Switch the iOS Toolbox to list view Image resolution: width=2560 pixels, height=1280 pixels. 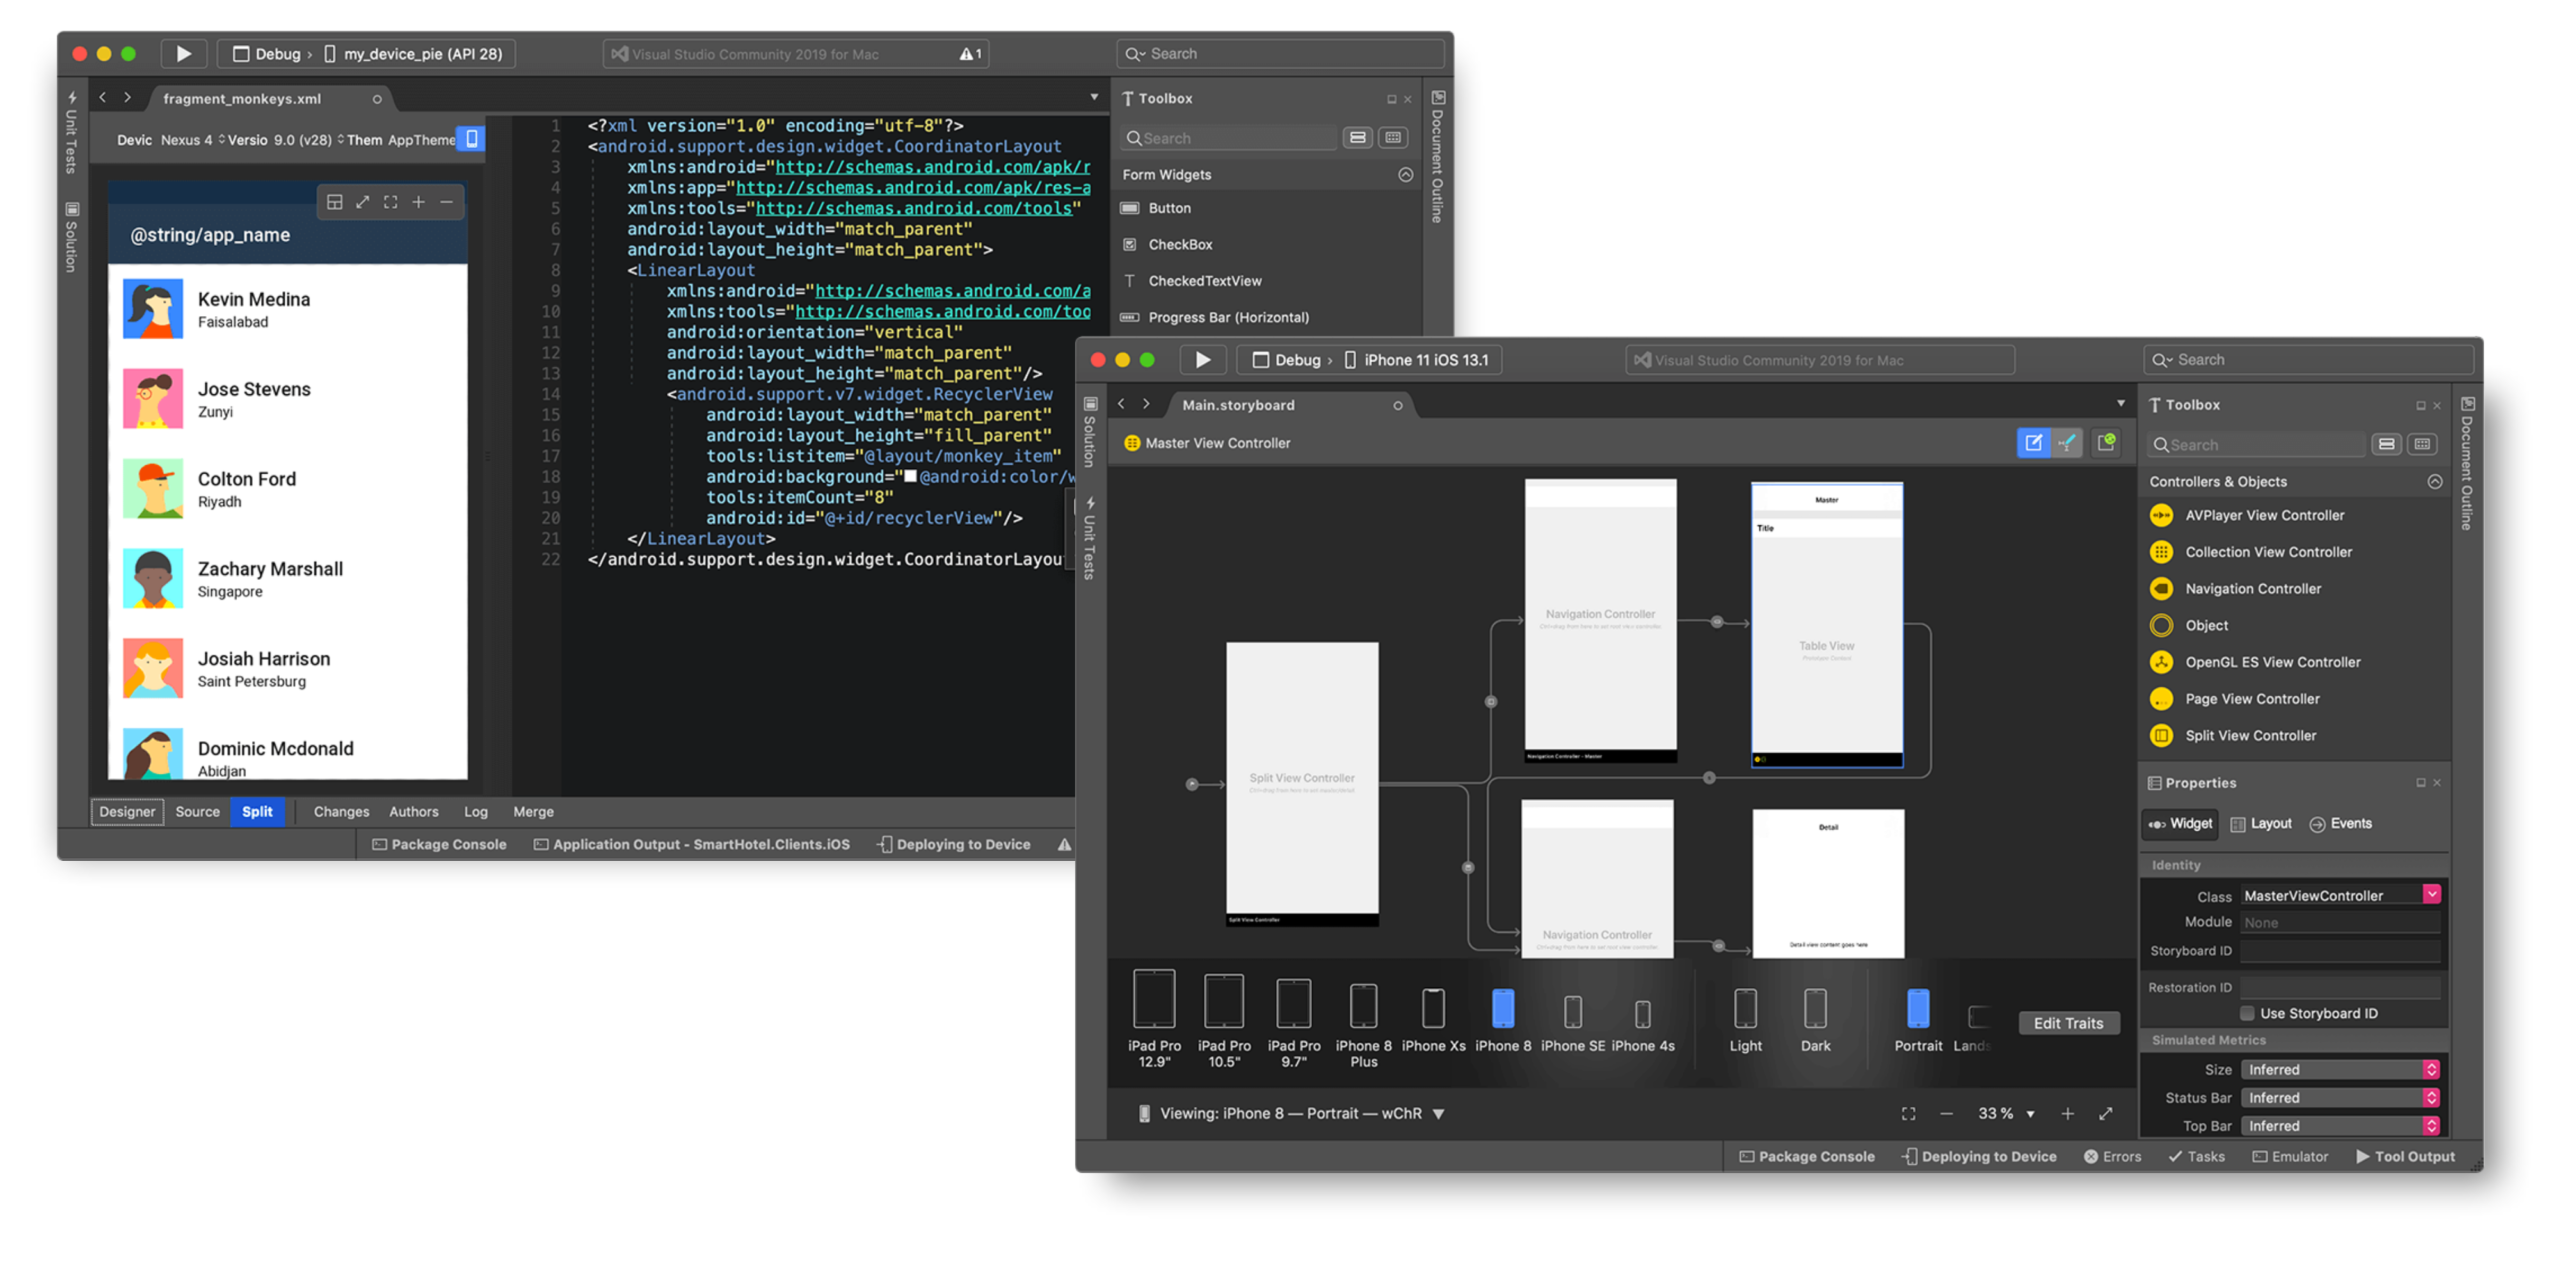point(2385,445)
